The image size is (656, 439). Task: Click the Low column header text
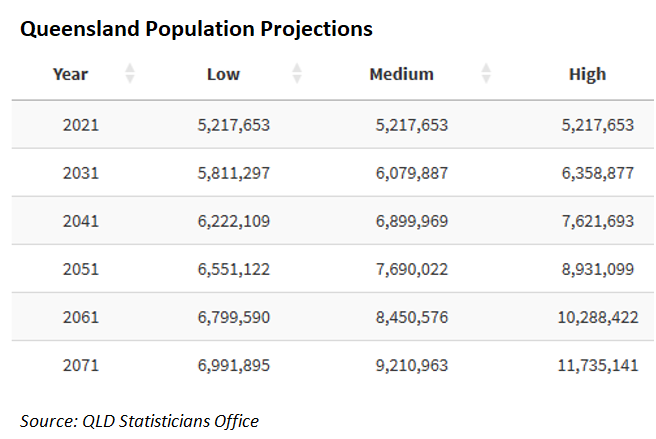coord(223,74)
